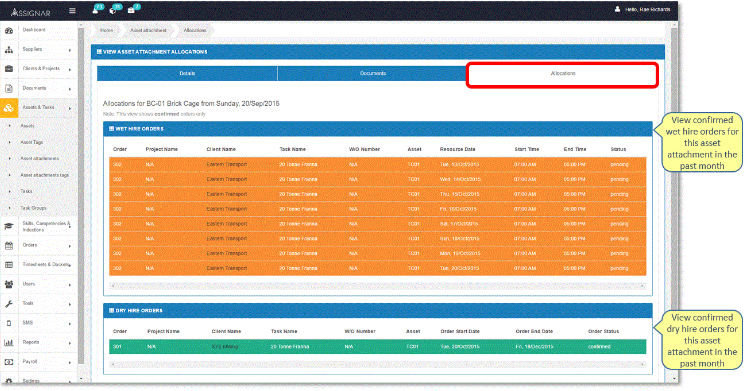Click the Users group icon
This screenshot has width=750, height=391.
coord(9,284)
